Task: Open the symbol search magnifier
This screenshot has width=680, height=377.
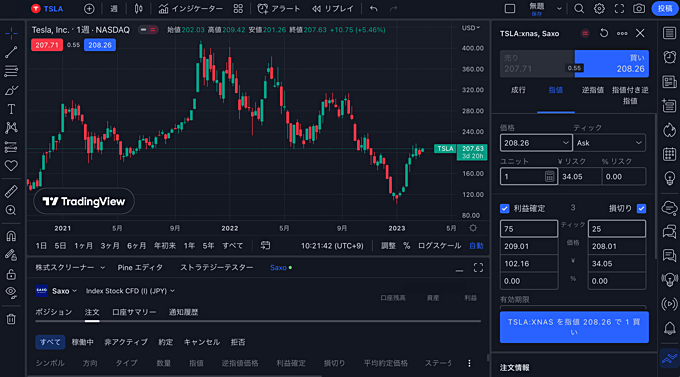Action: [579, 9]
